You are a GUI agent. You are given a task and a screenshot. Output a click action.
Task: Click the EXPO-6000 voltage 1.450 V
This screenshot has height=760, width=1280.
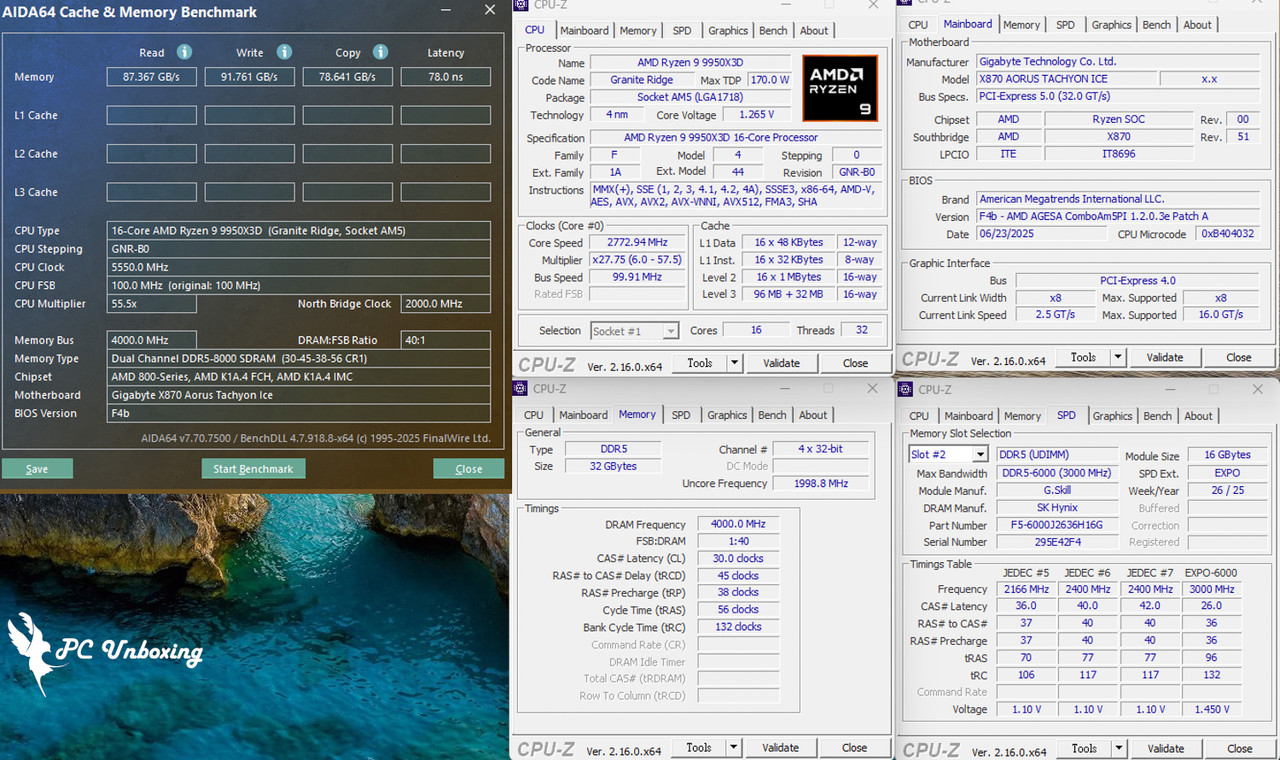[1213, 709]
